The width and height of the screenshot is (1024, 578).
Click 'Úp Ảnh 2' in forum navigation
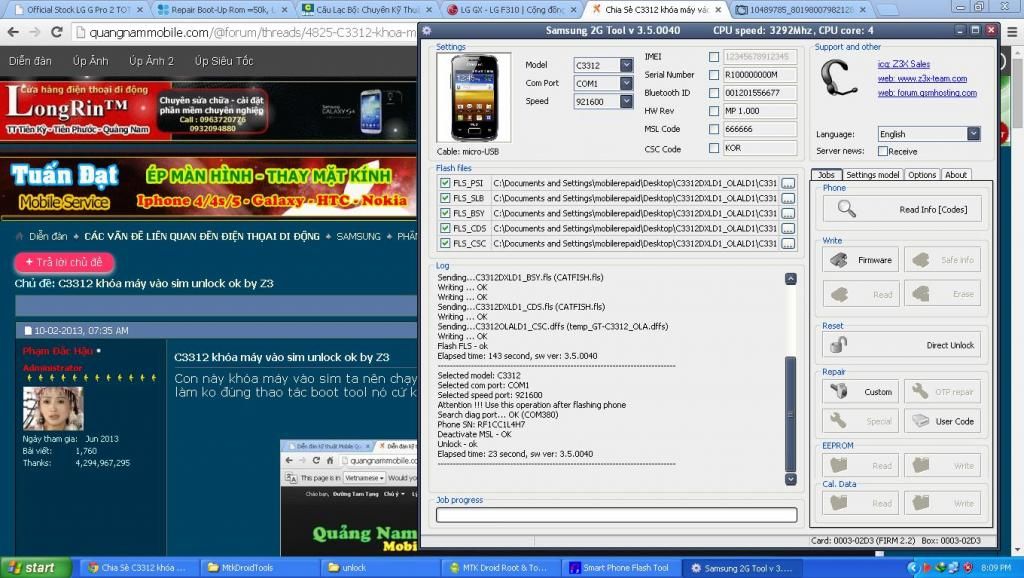(152, 61)
